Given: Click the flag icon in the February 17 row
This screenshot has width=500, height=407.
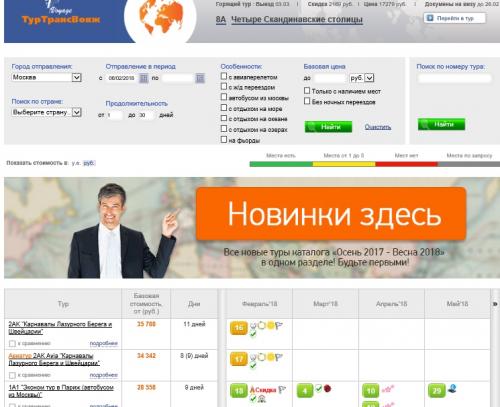Looking at the screenshot, I should coord(279,358).
